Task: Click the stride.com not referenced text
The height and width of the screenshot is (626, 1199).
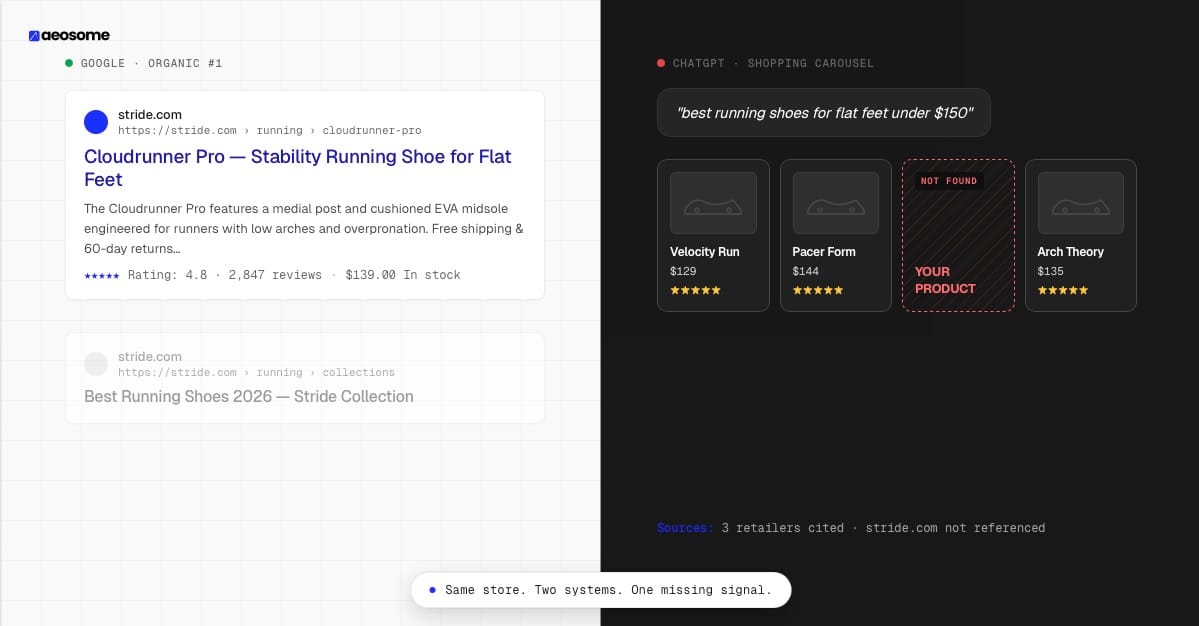Action: point(955,528)
